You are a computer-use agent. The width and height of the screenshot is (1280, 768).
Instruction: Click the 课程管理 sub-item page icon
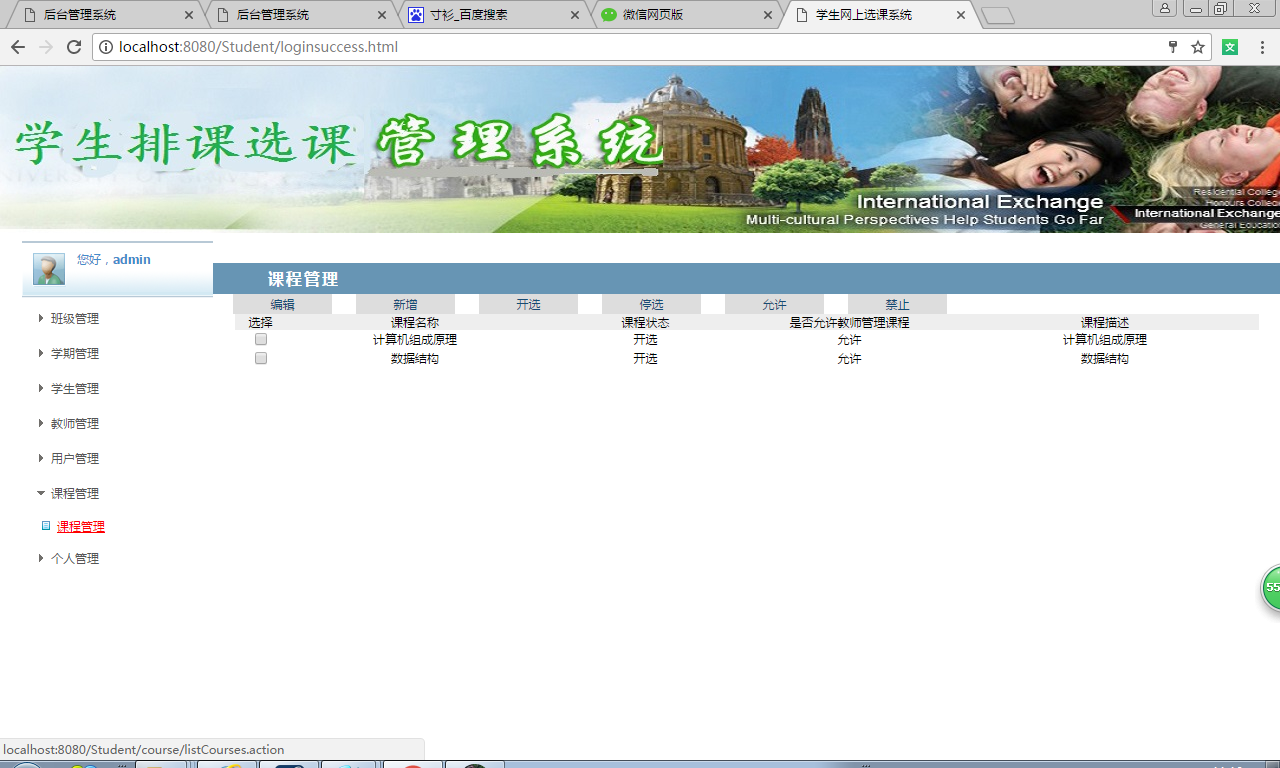(x=45, y=525)
